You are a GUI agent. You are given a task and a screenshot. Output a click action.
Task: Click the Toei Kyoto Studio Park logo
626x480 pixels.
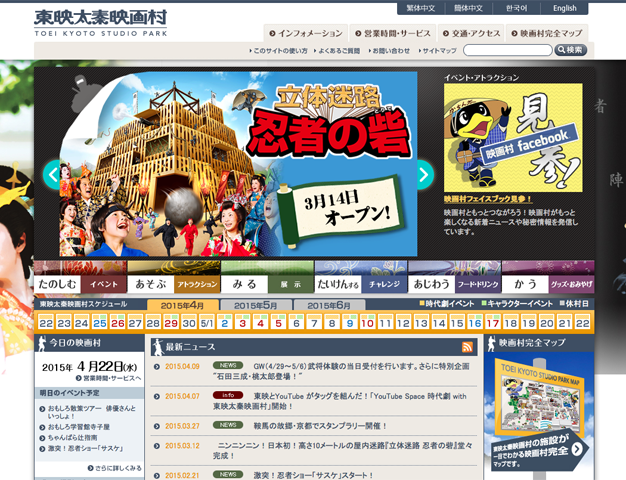click(x=100, y=23)
